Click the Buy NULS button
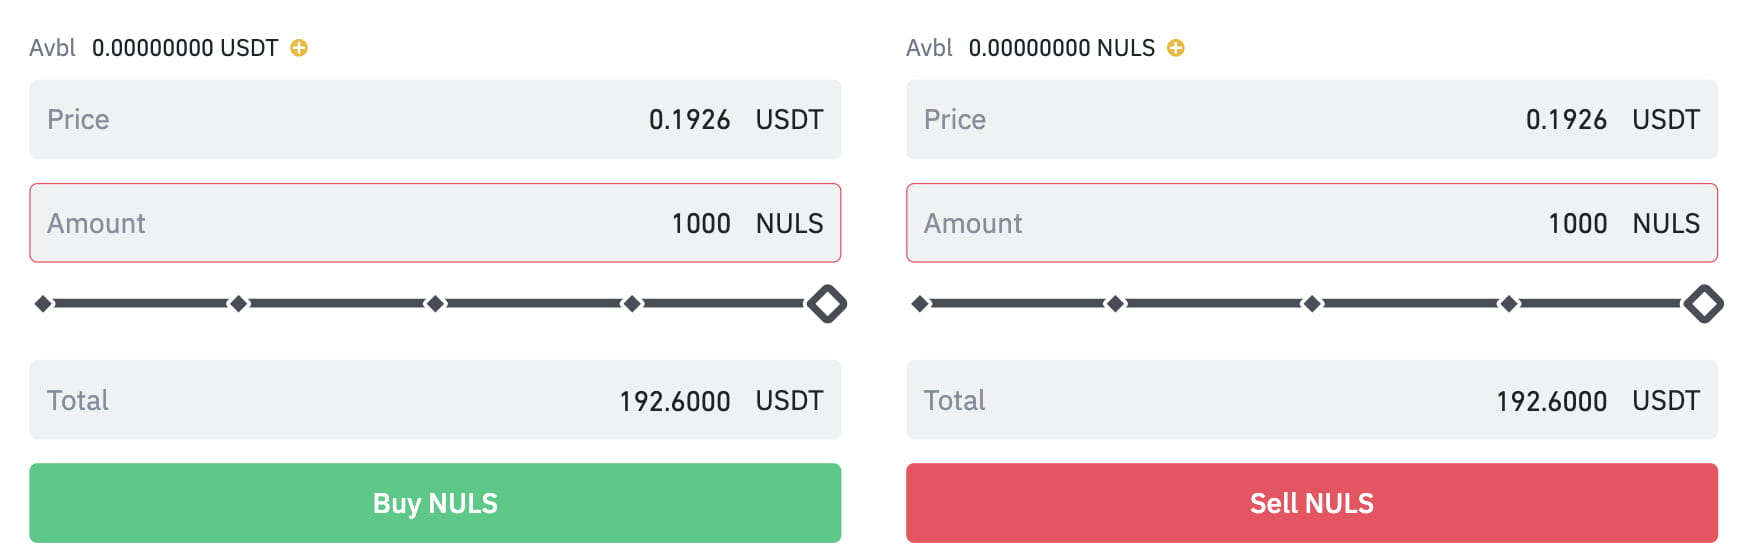This screenshot has width=1744, height=558. click(435, 503)
